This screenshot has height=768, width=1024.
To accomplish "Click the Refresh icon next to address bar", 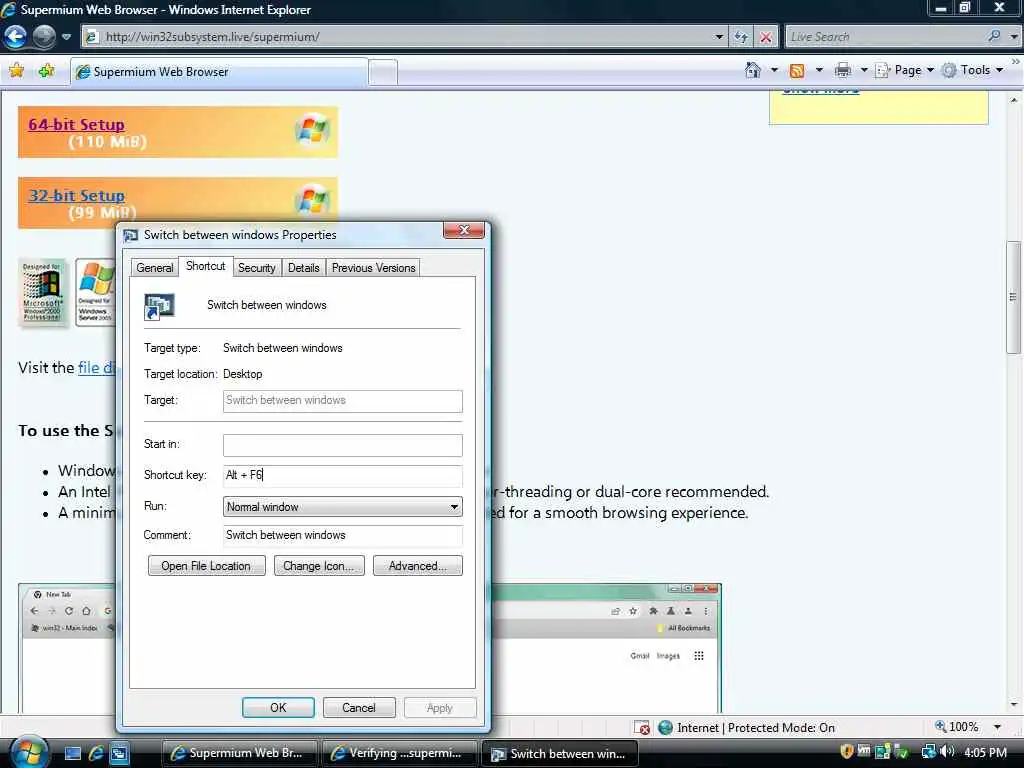I will coord(741,37).
